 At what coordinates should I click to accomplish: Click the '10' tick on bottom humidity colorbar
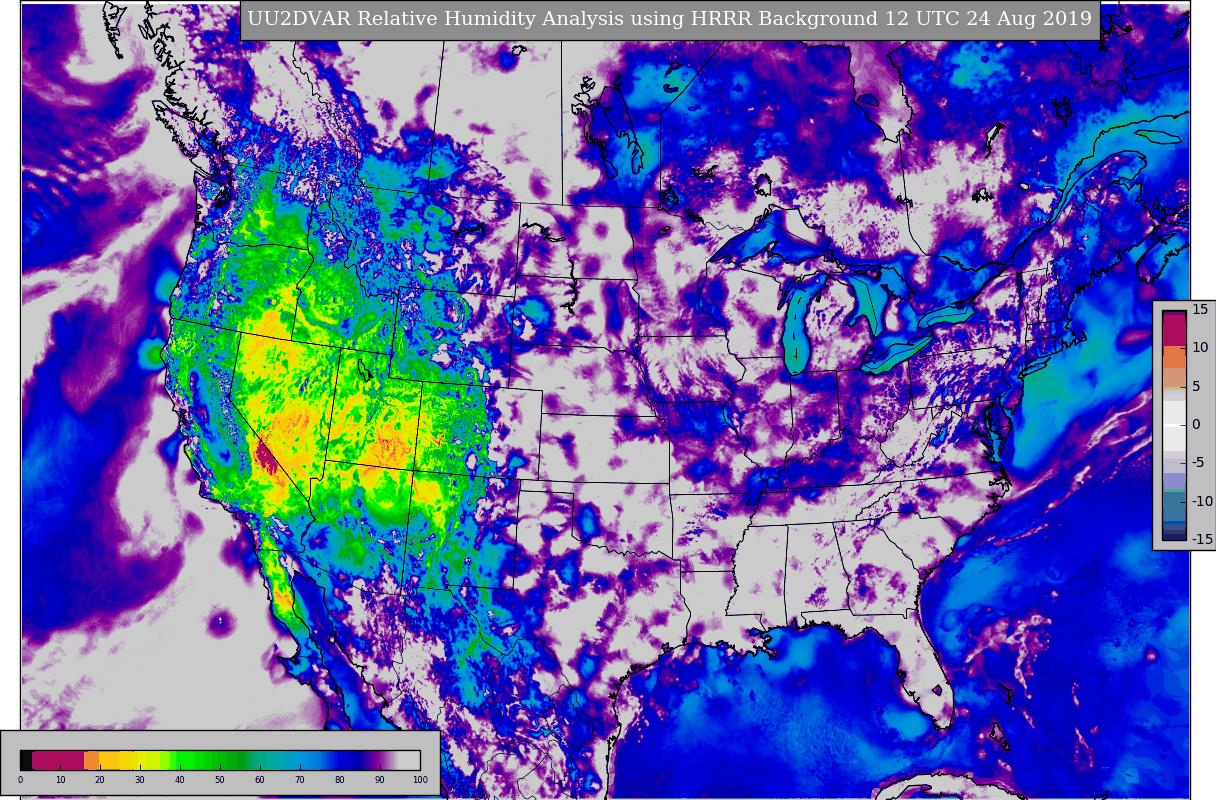(60, 779)
